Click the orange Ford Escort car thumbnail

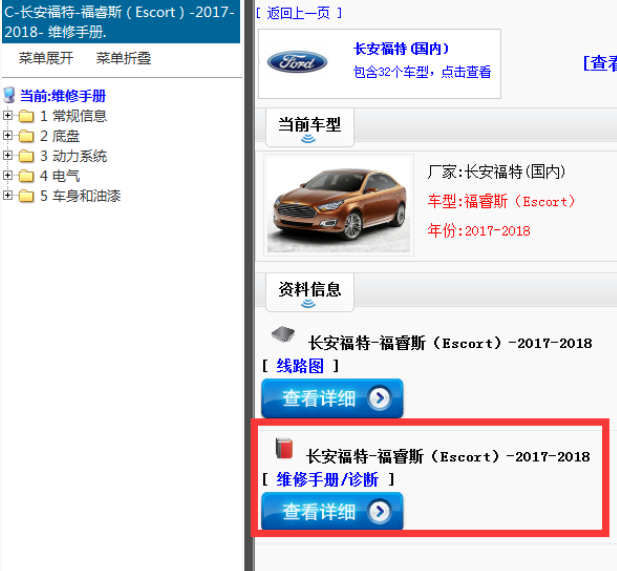338,205
